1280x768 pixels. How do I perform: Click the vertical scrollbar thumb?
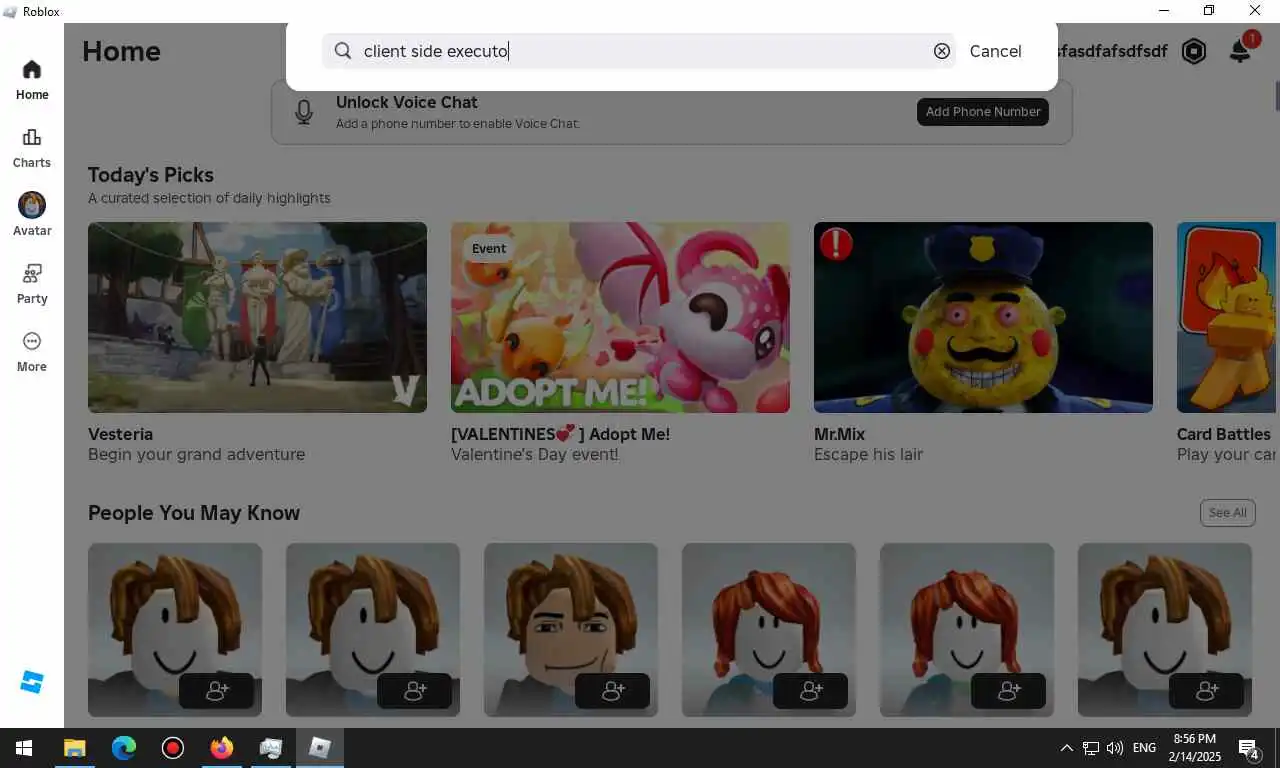[1277, 96]
